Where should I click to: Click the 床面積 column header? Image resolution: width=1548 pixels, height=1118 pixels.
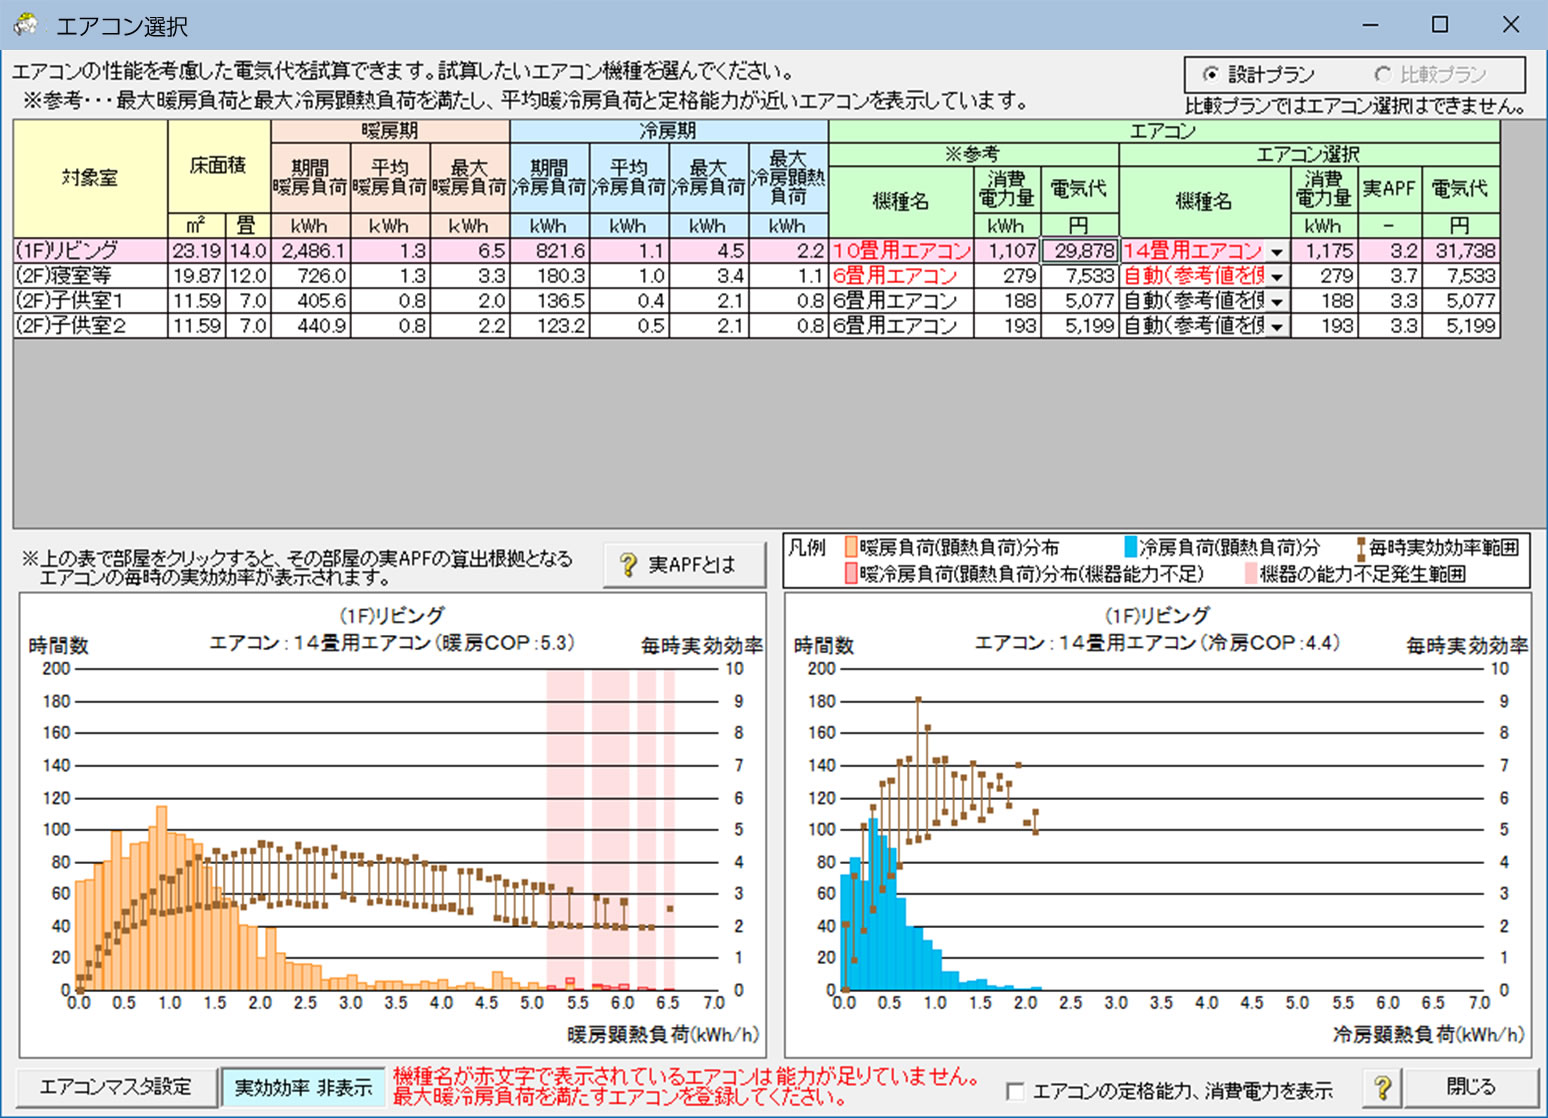point(219,166)
